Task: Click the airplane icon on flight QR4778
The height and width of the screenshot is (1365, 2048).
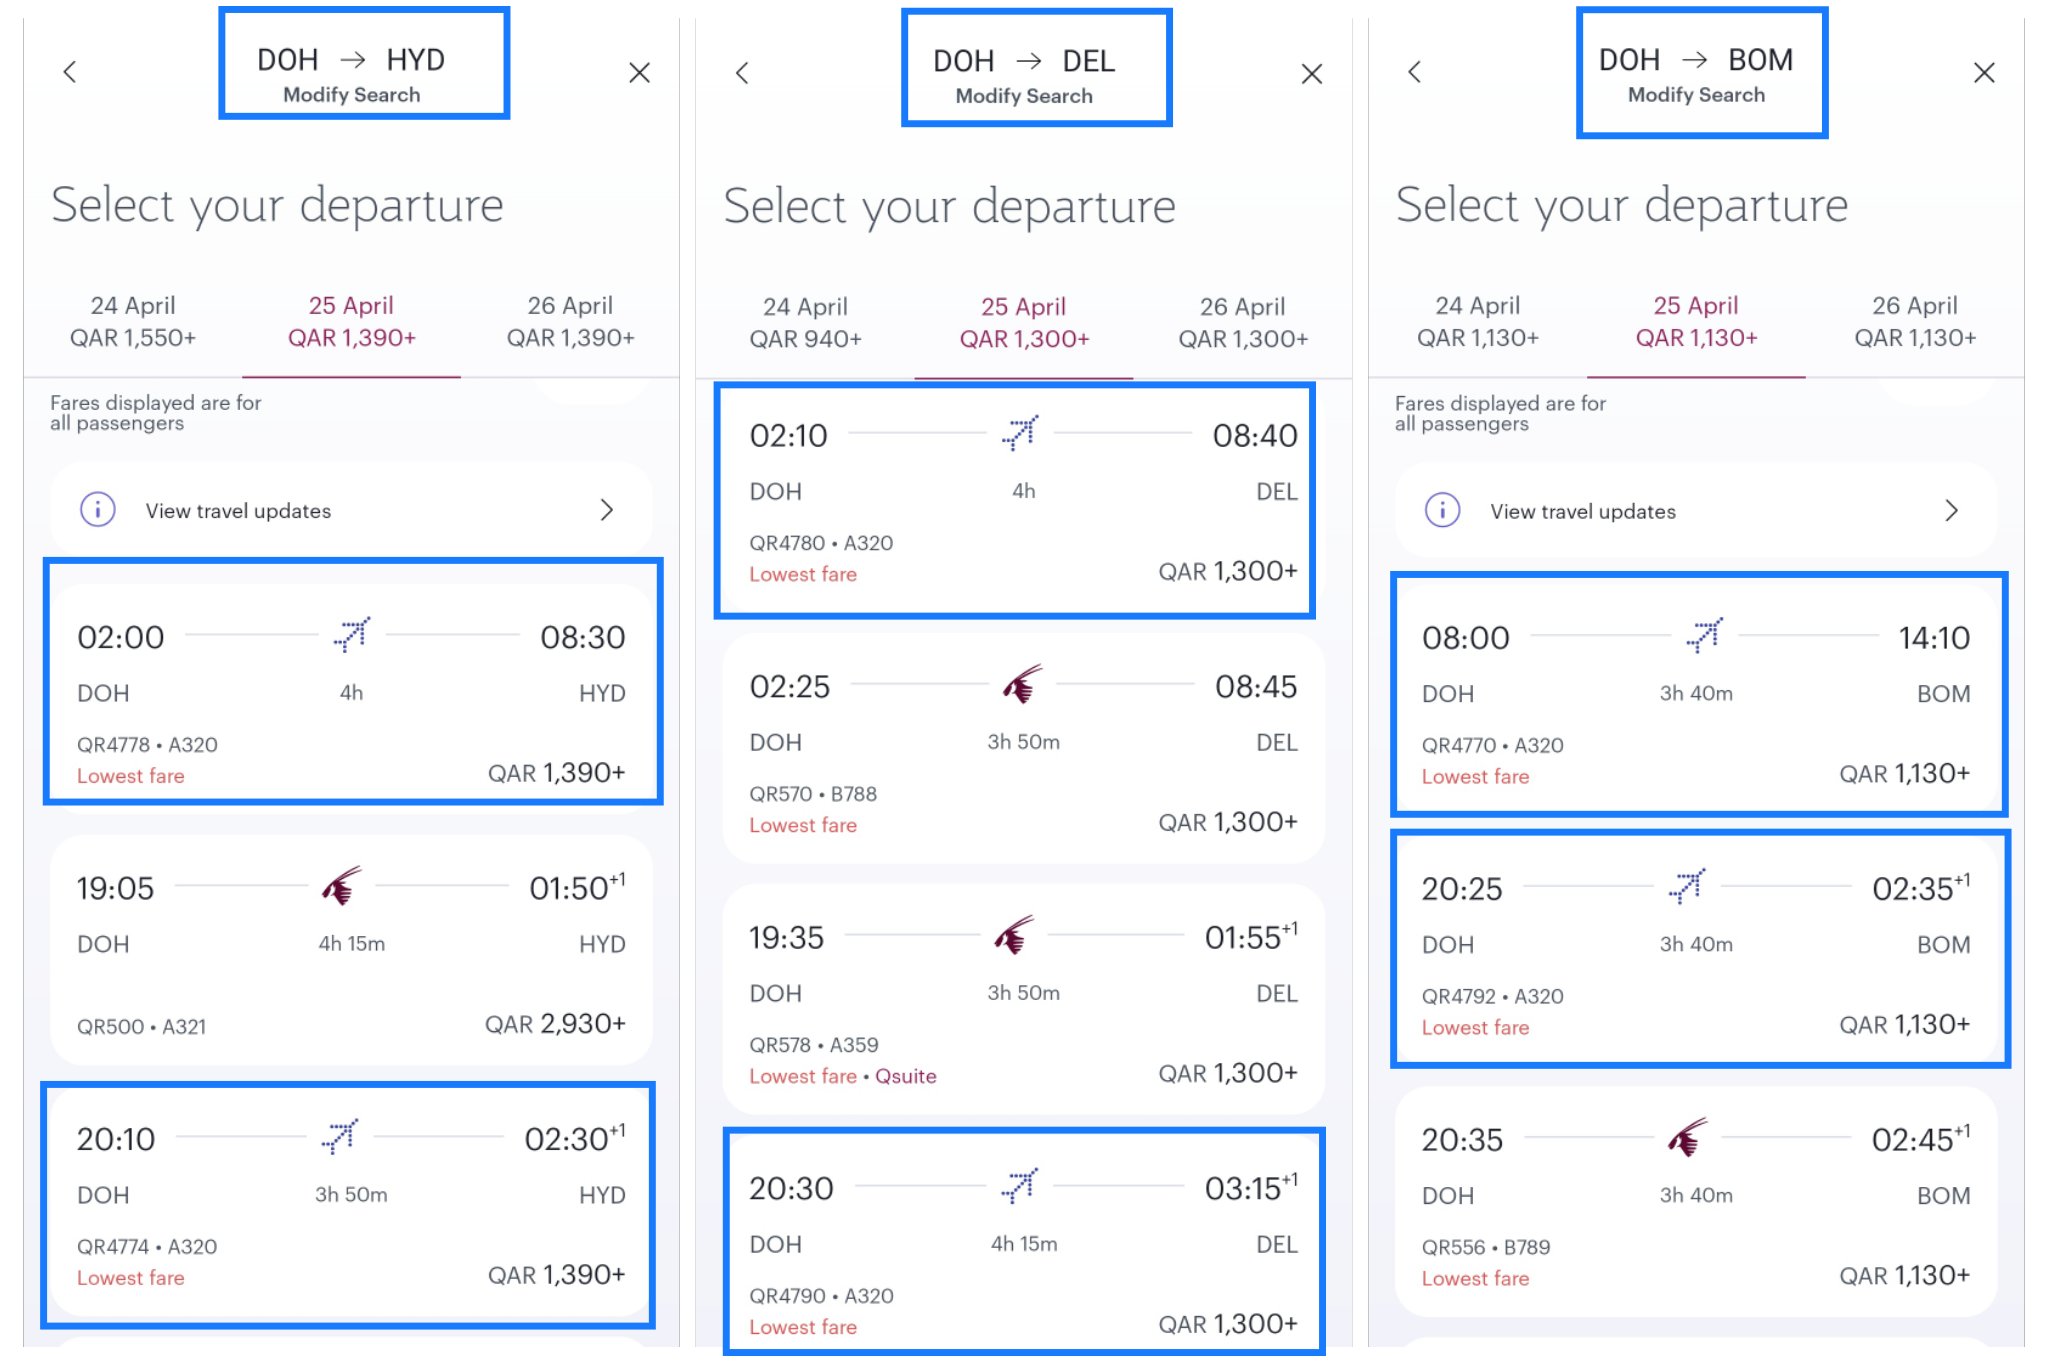Action: click(351, 631)
